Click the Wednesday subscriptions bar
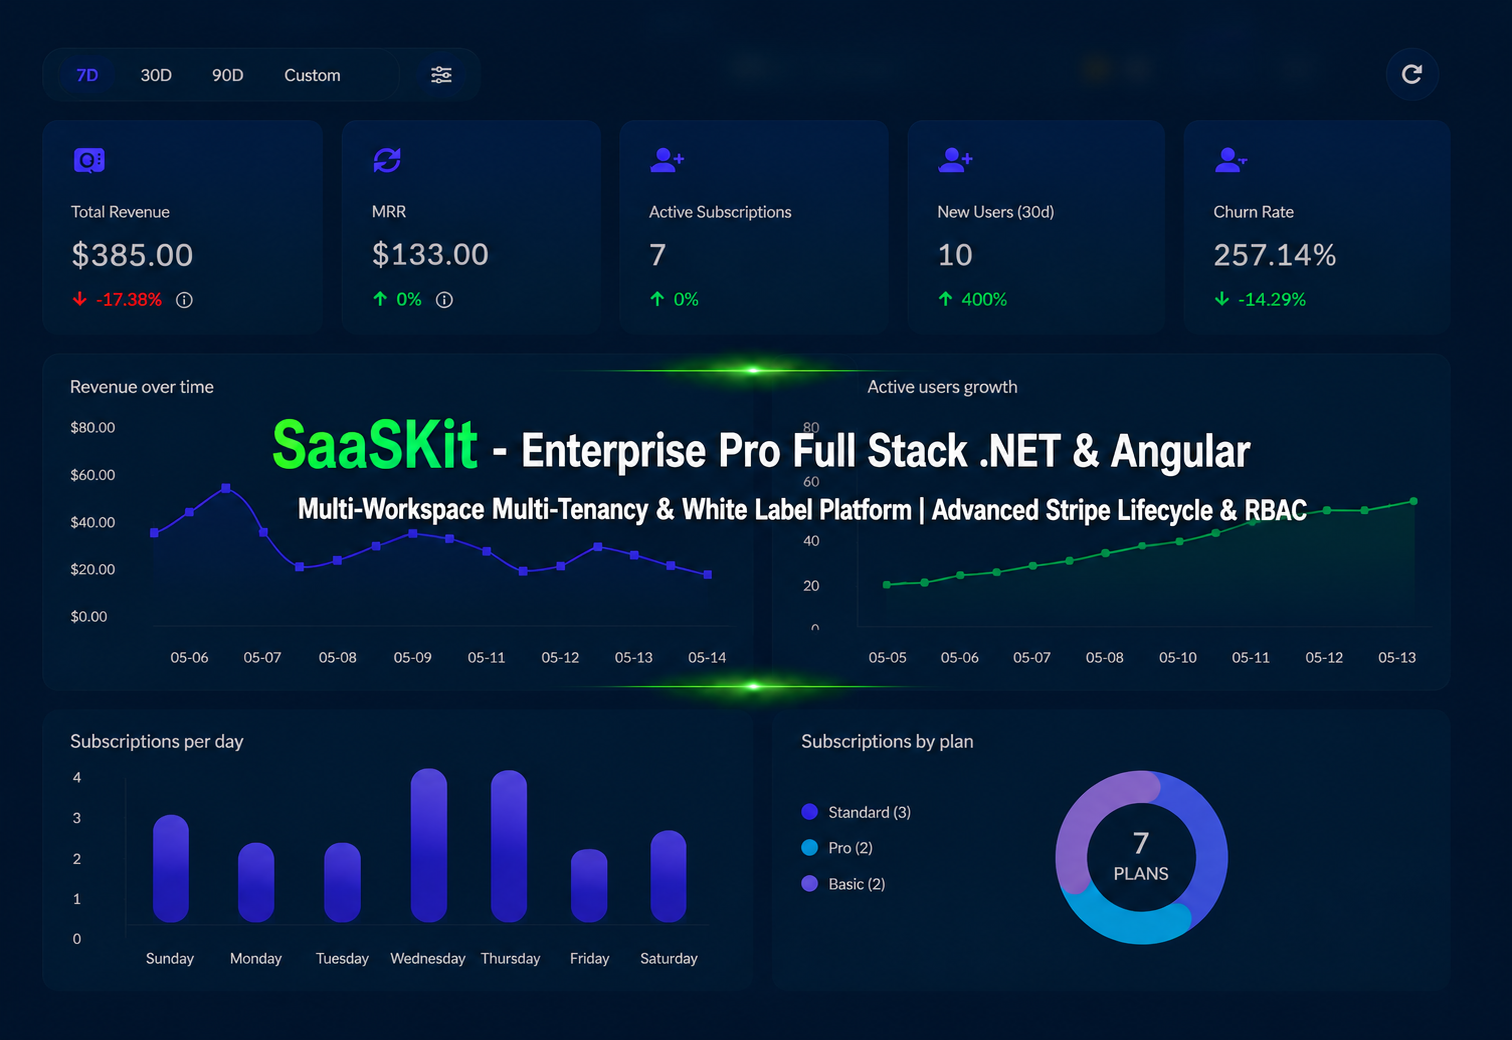The image size is (1512, 1040). (x=429, y=845)
